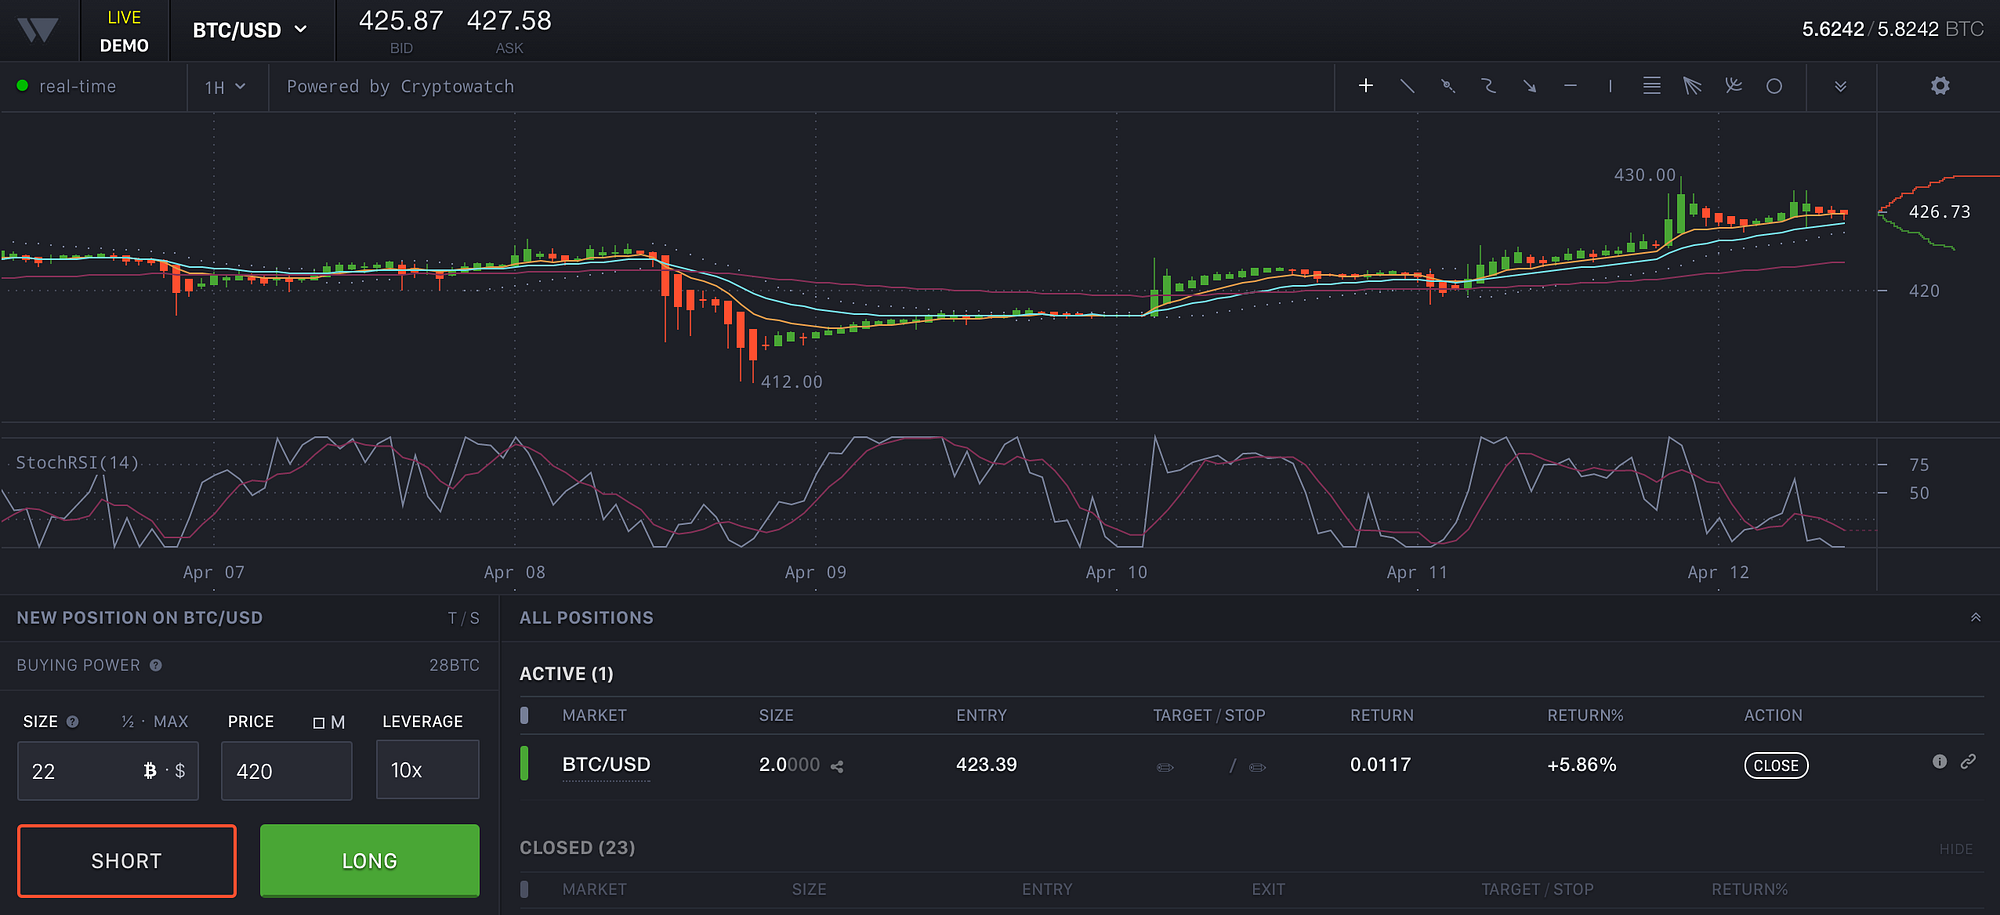The height and width of the screenshot is (915, 2000).
Task: Tick the market order M checkbox
Action: [x=319, y=722]
